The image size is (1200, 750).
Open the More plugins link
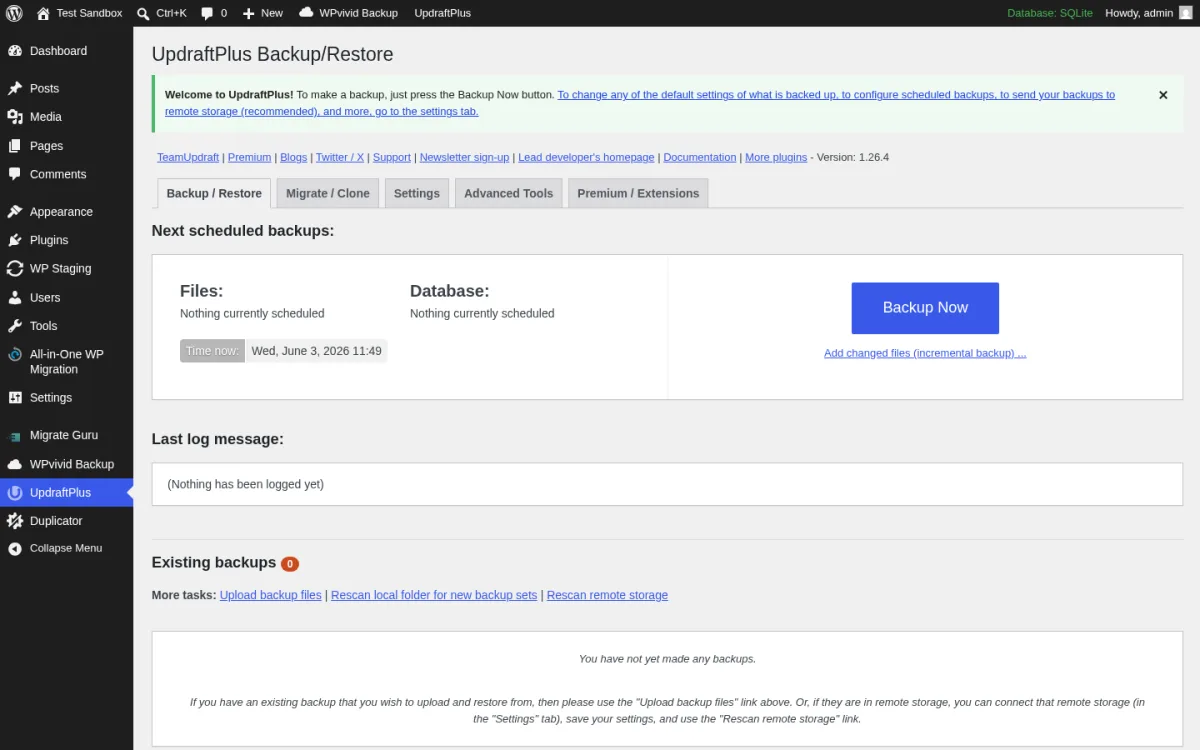[x=776, y=157]
